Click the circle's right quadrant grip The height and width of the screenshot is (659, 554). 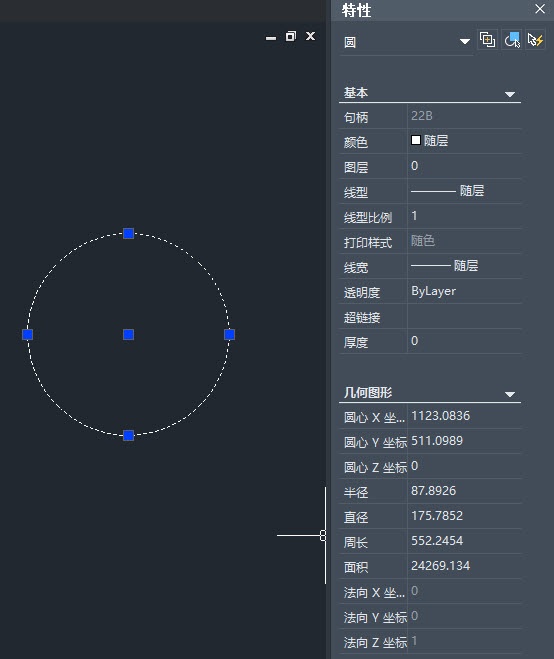click(230, 335)
